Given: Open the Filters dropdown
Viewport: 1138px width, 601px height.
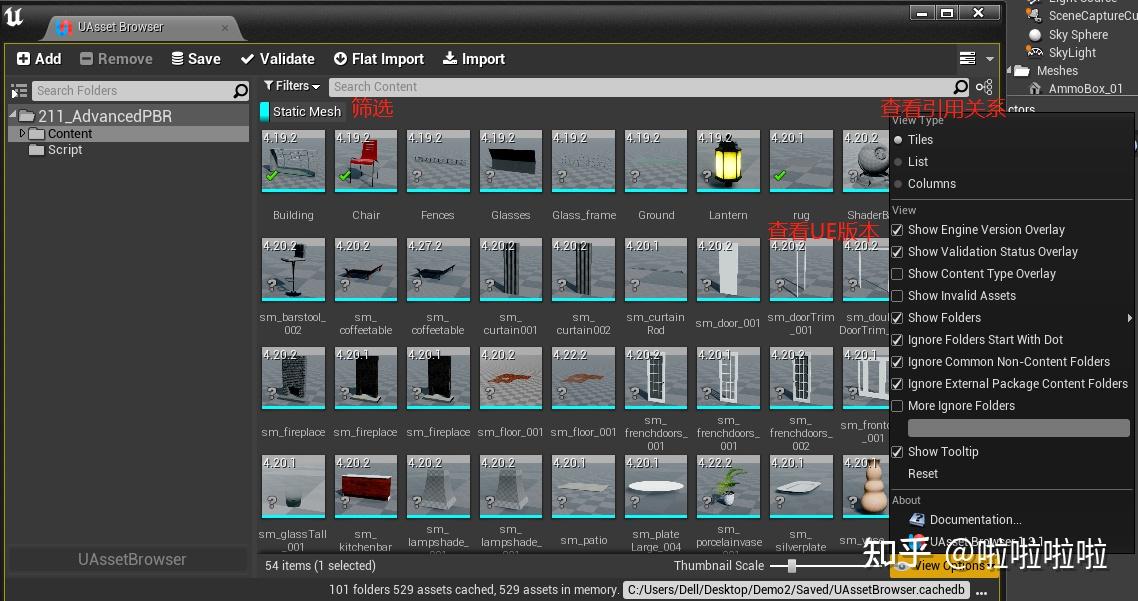Looking at the screenshot, I should [x=292, y=86].
